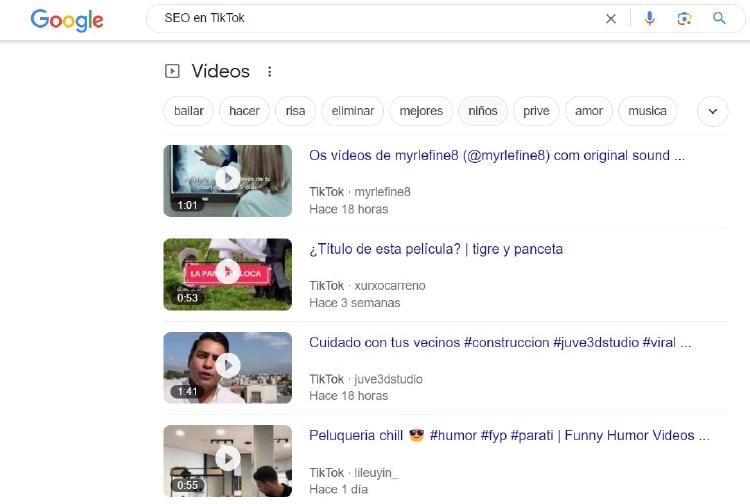Open the Google logo homepage link

tap(67, 20)
